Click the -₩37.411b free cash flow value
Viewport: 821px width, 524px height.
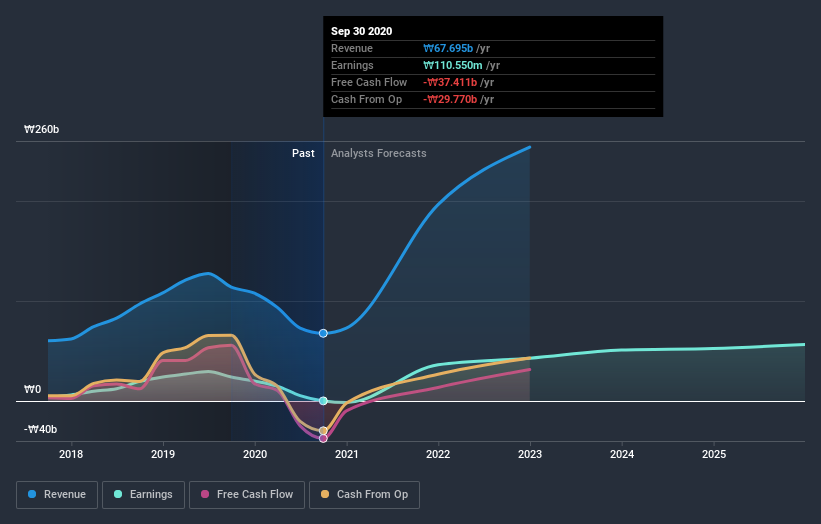click(x=450, y=82)
